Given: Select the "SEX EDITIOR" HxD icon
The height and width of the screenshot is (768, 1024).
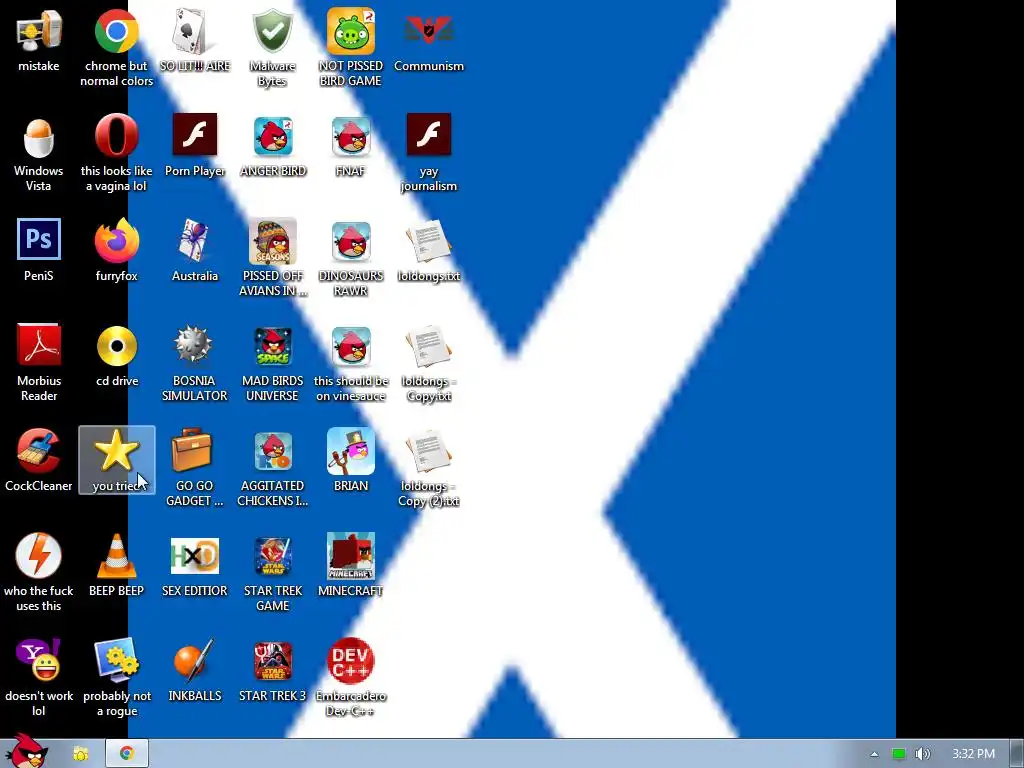Looking at the screenshot, I should (x=195, y=556).
